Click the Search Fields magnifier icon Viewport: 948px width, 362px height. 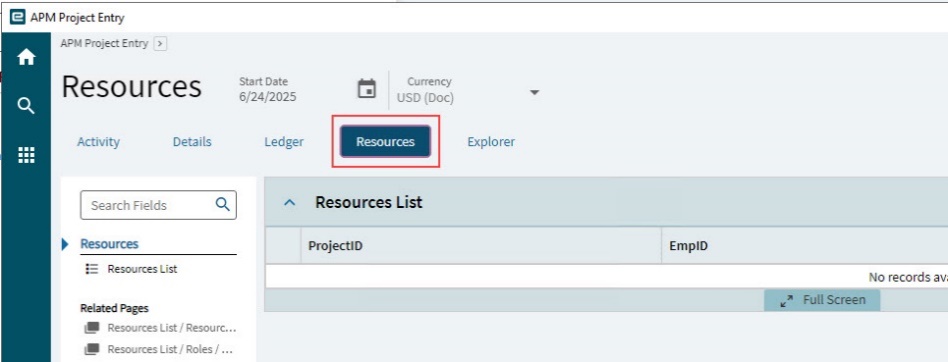click(222, 204)
